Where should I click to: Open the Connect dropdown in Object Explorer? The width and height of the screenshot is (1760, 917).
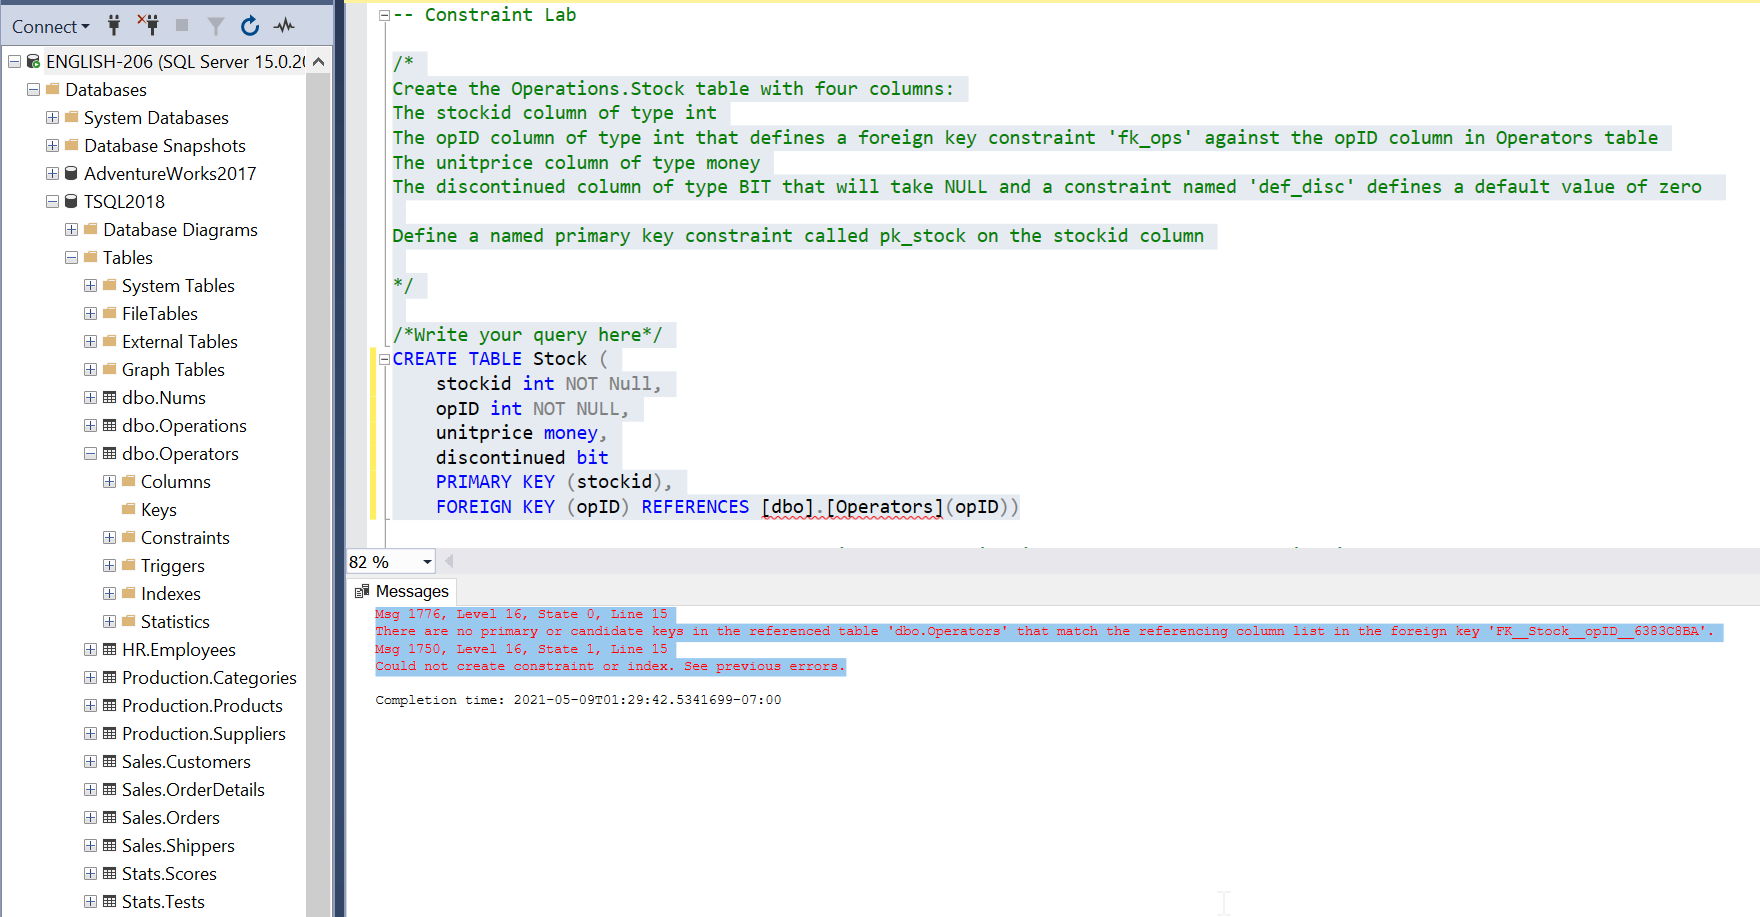(x=51, y=26)
